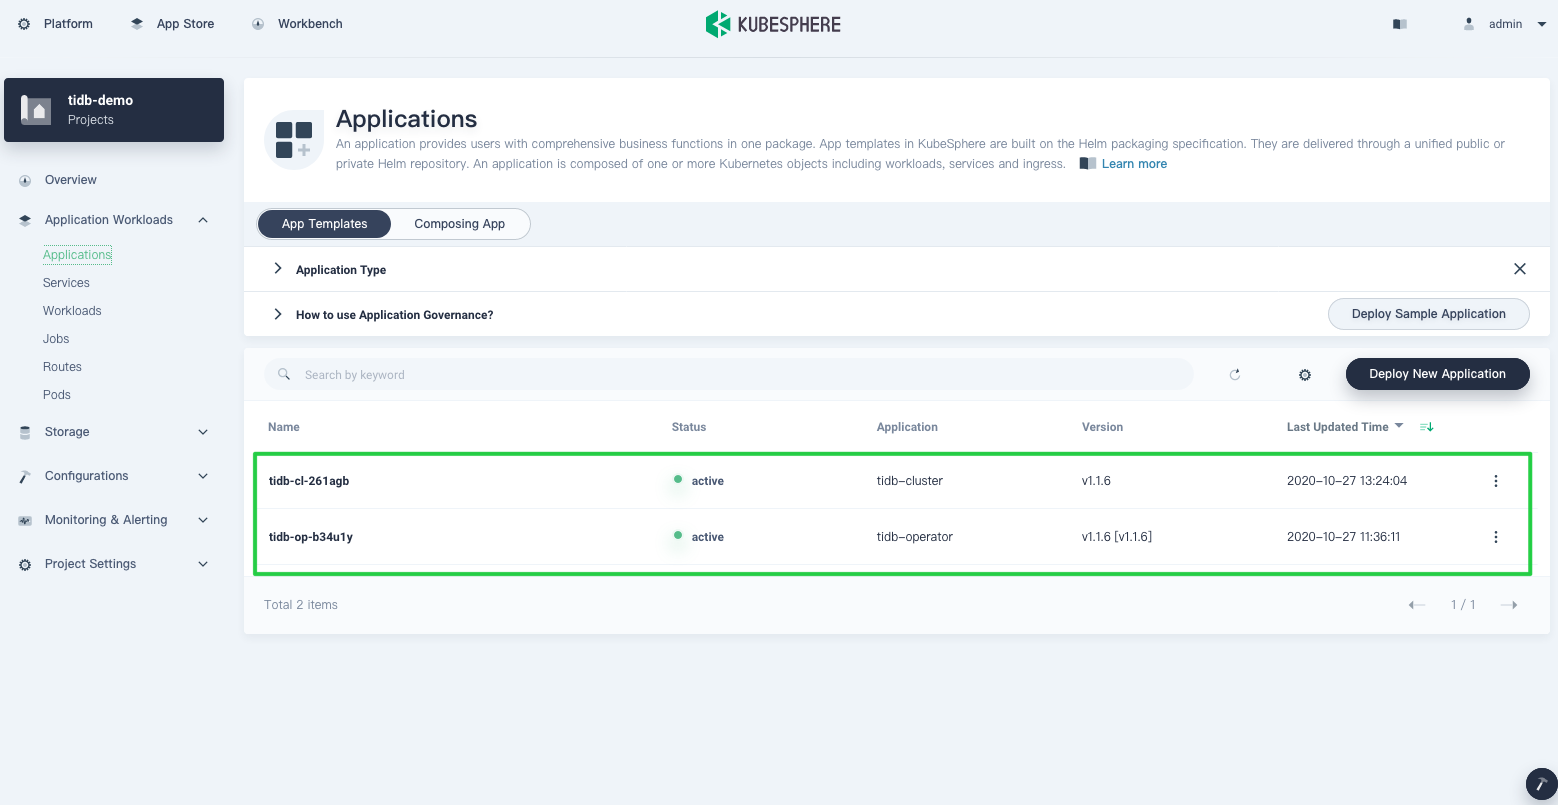
Task: Click Deploy New Application
Action: [1437, 373]
